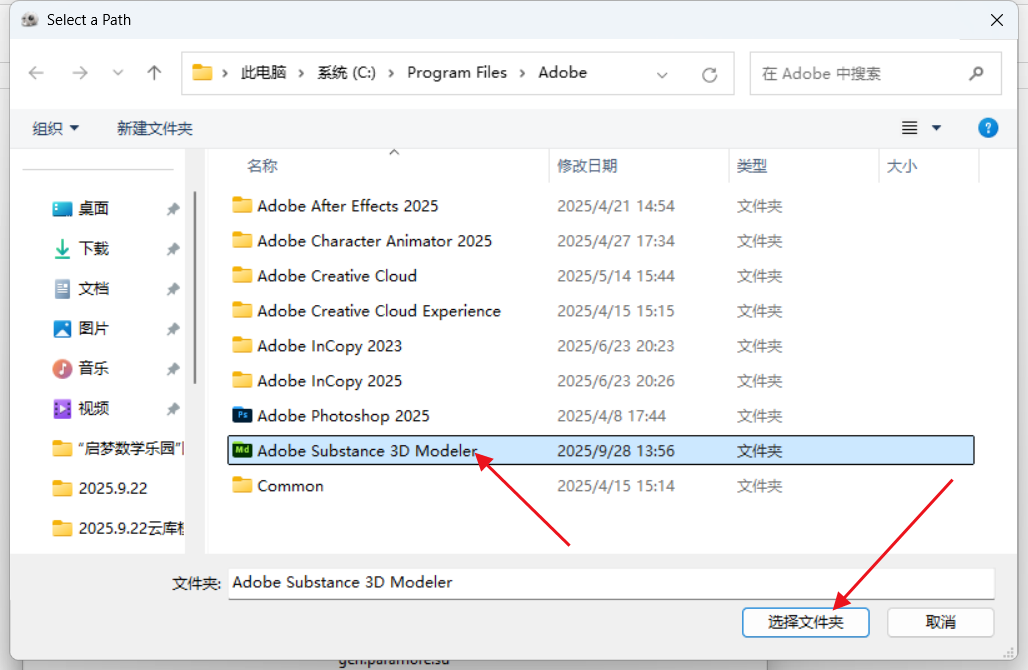Image resolution: width=1028 pixels, height=670 pixels.
Task: Jump to 系统 (C:) in the breadcrumb
Action: pyautogui.click(x=347, y=72)
